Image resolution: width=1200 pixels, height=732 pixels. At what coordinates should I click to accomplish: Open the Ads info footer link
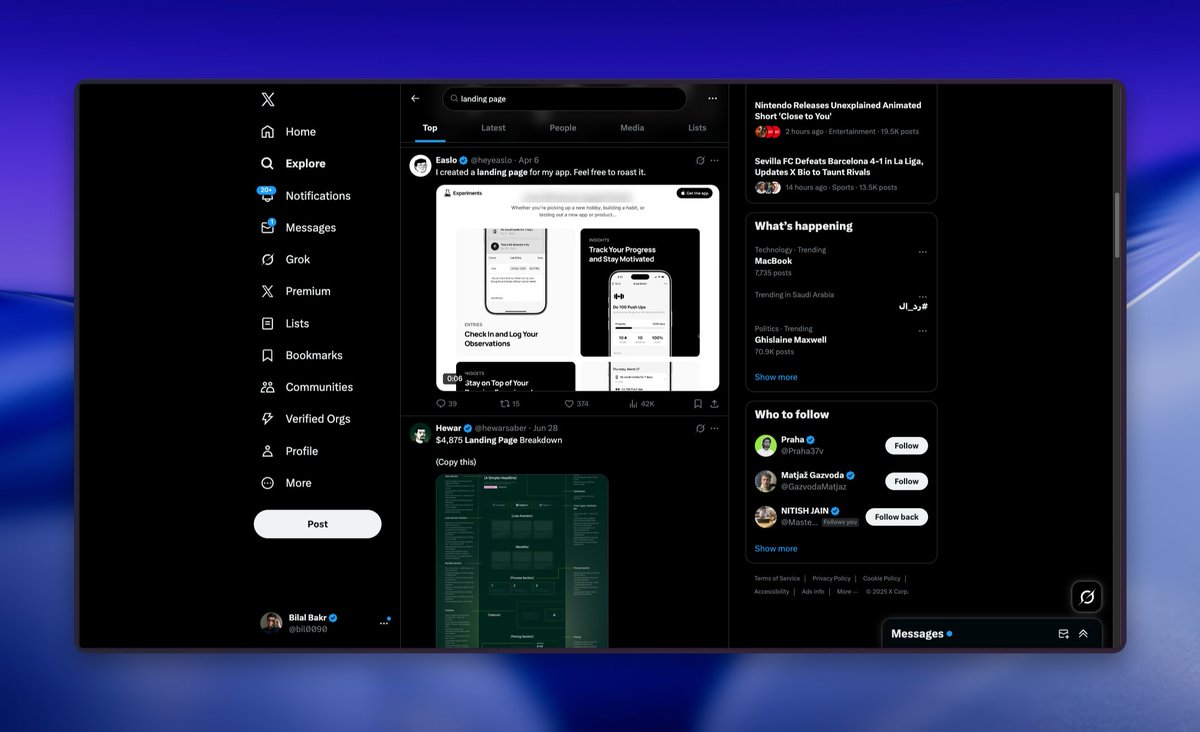[x=813, y=591]
